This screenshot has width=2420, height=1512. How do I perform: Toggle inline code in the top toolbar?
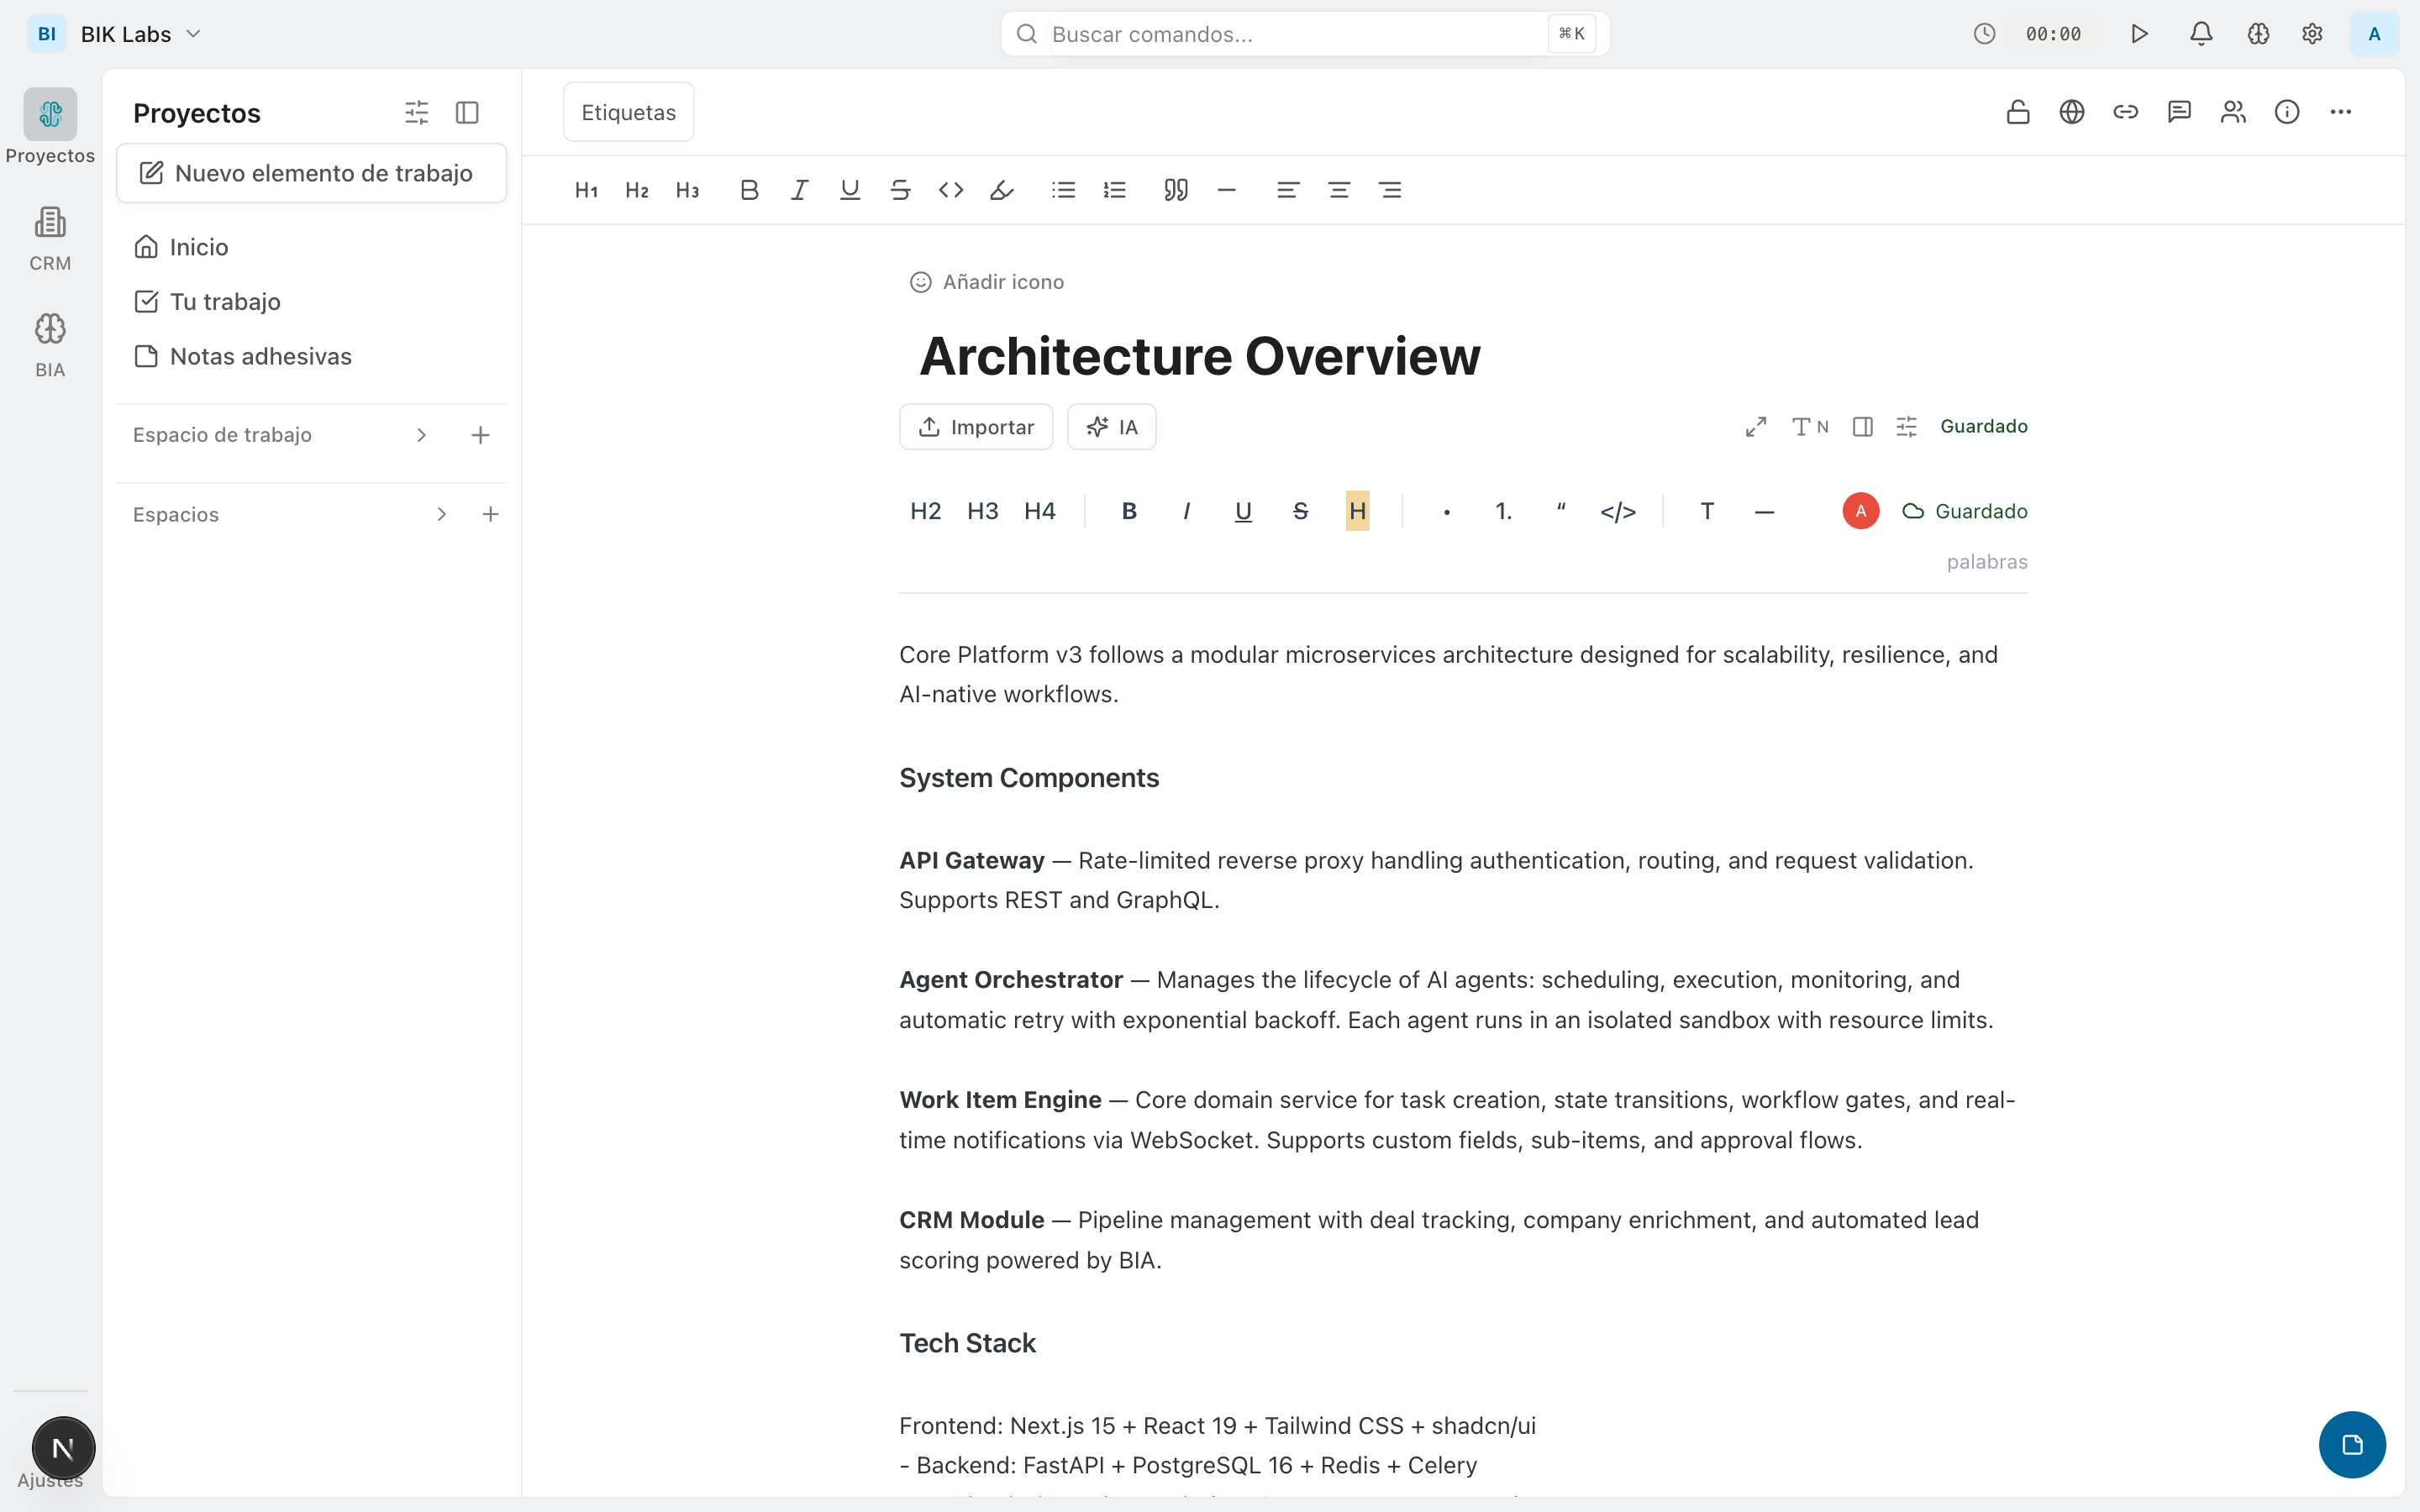point(951,190)
